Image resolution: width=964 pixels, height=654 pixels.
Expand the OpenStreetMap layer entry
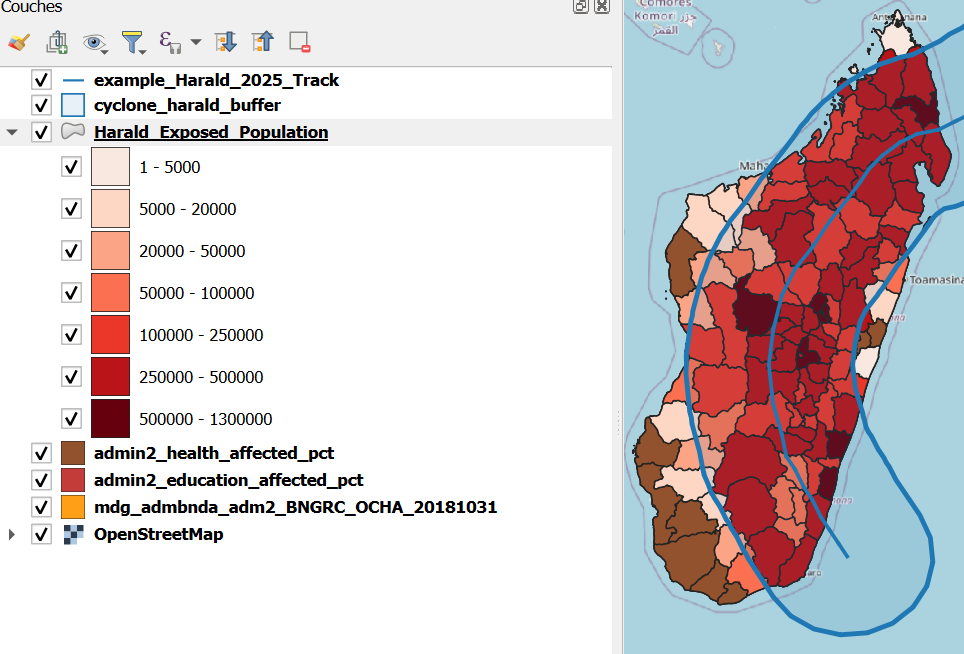click(x=12, y=534)
